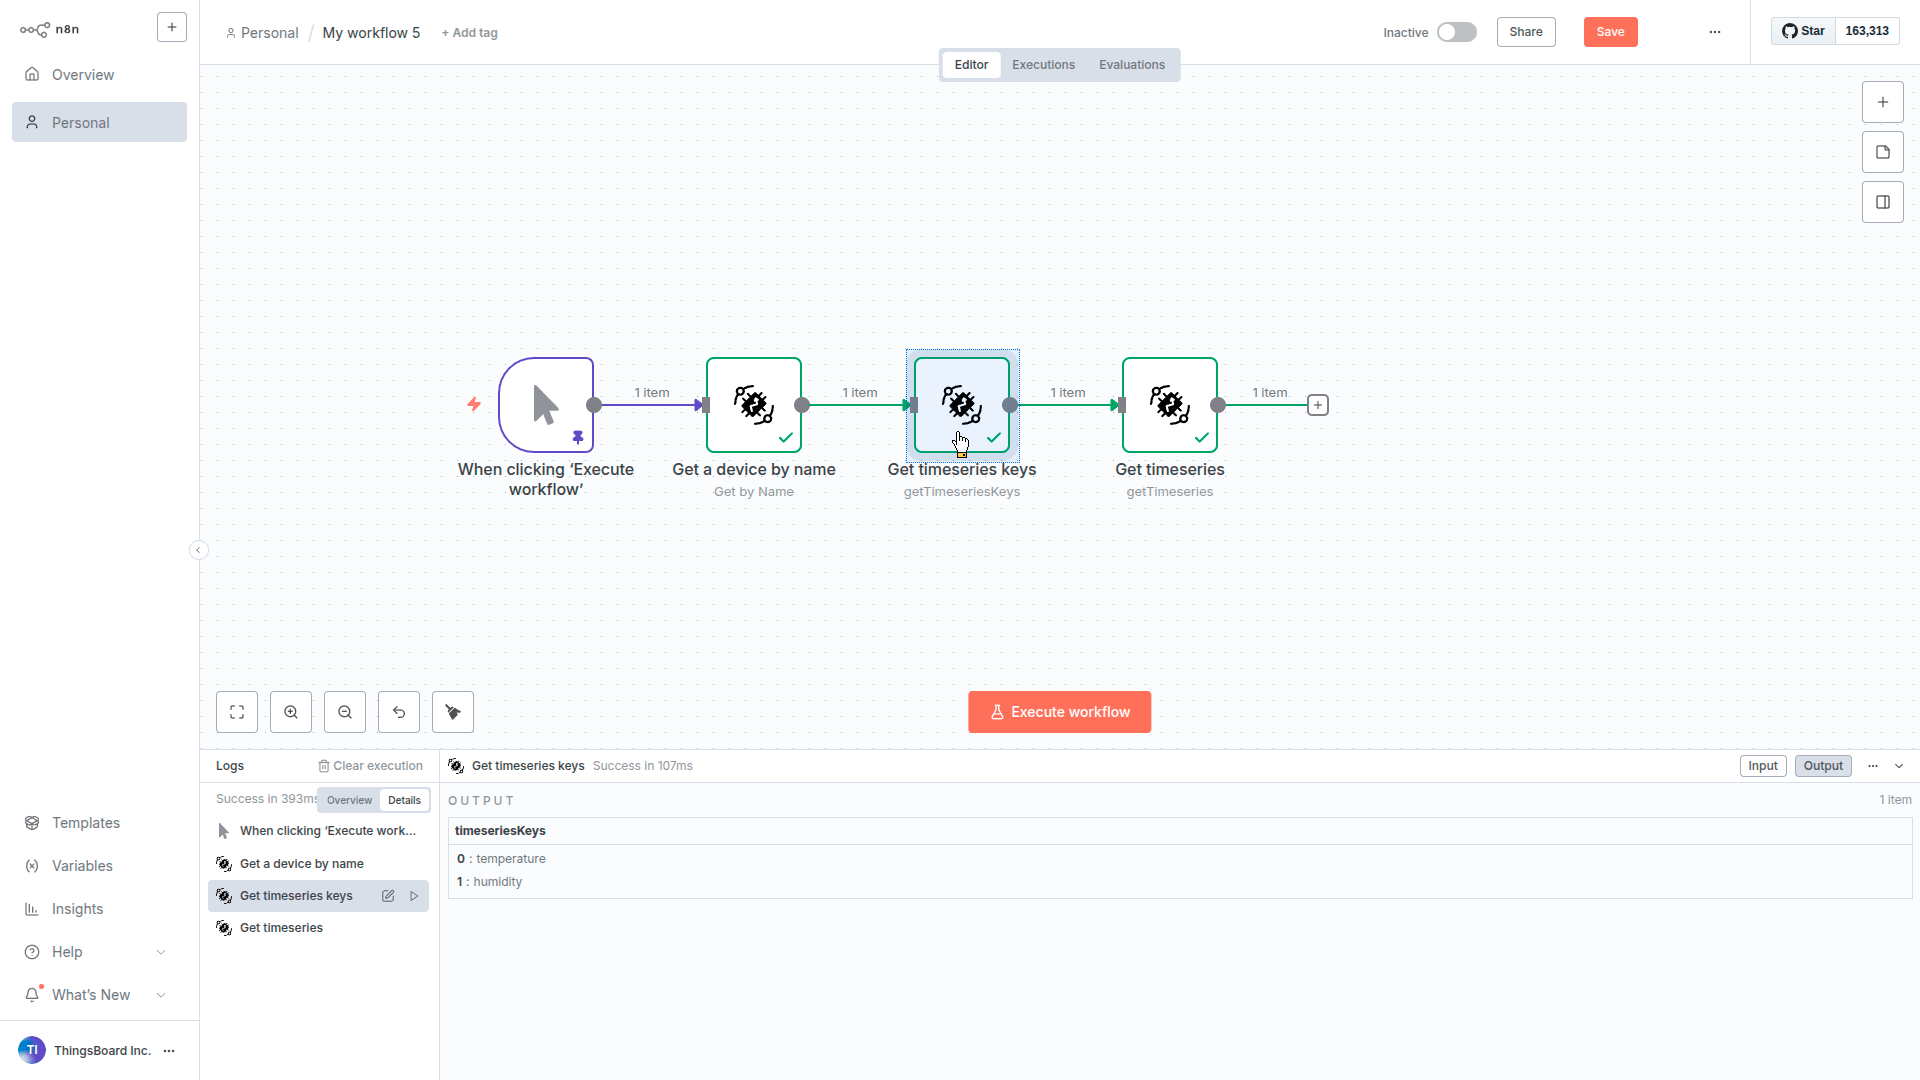Image resolution: width=1920 pixels, height=1080 pixels.
Task: Switch logs view to the Overview mode
Action: [349, 800]
